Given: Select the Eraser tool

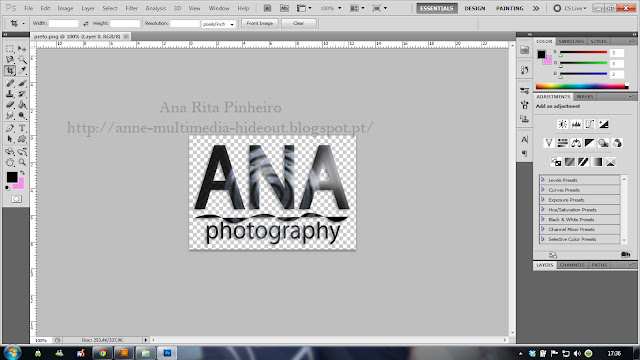Looking at the screenshot, I should (x=10, y=105).
